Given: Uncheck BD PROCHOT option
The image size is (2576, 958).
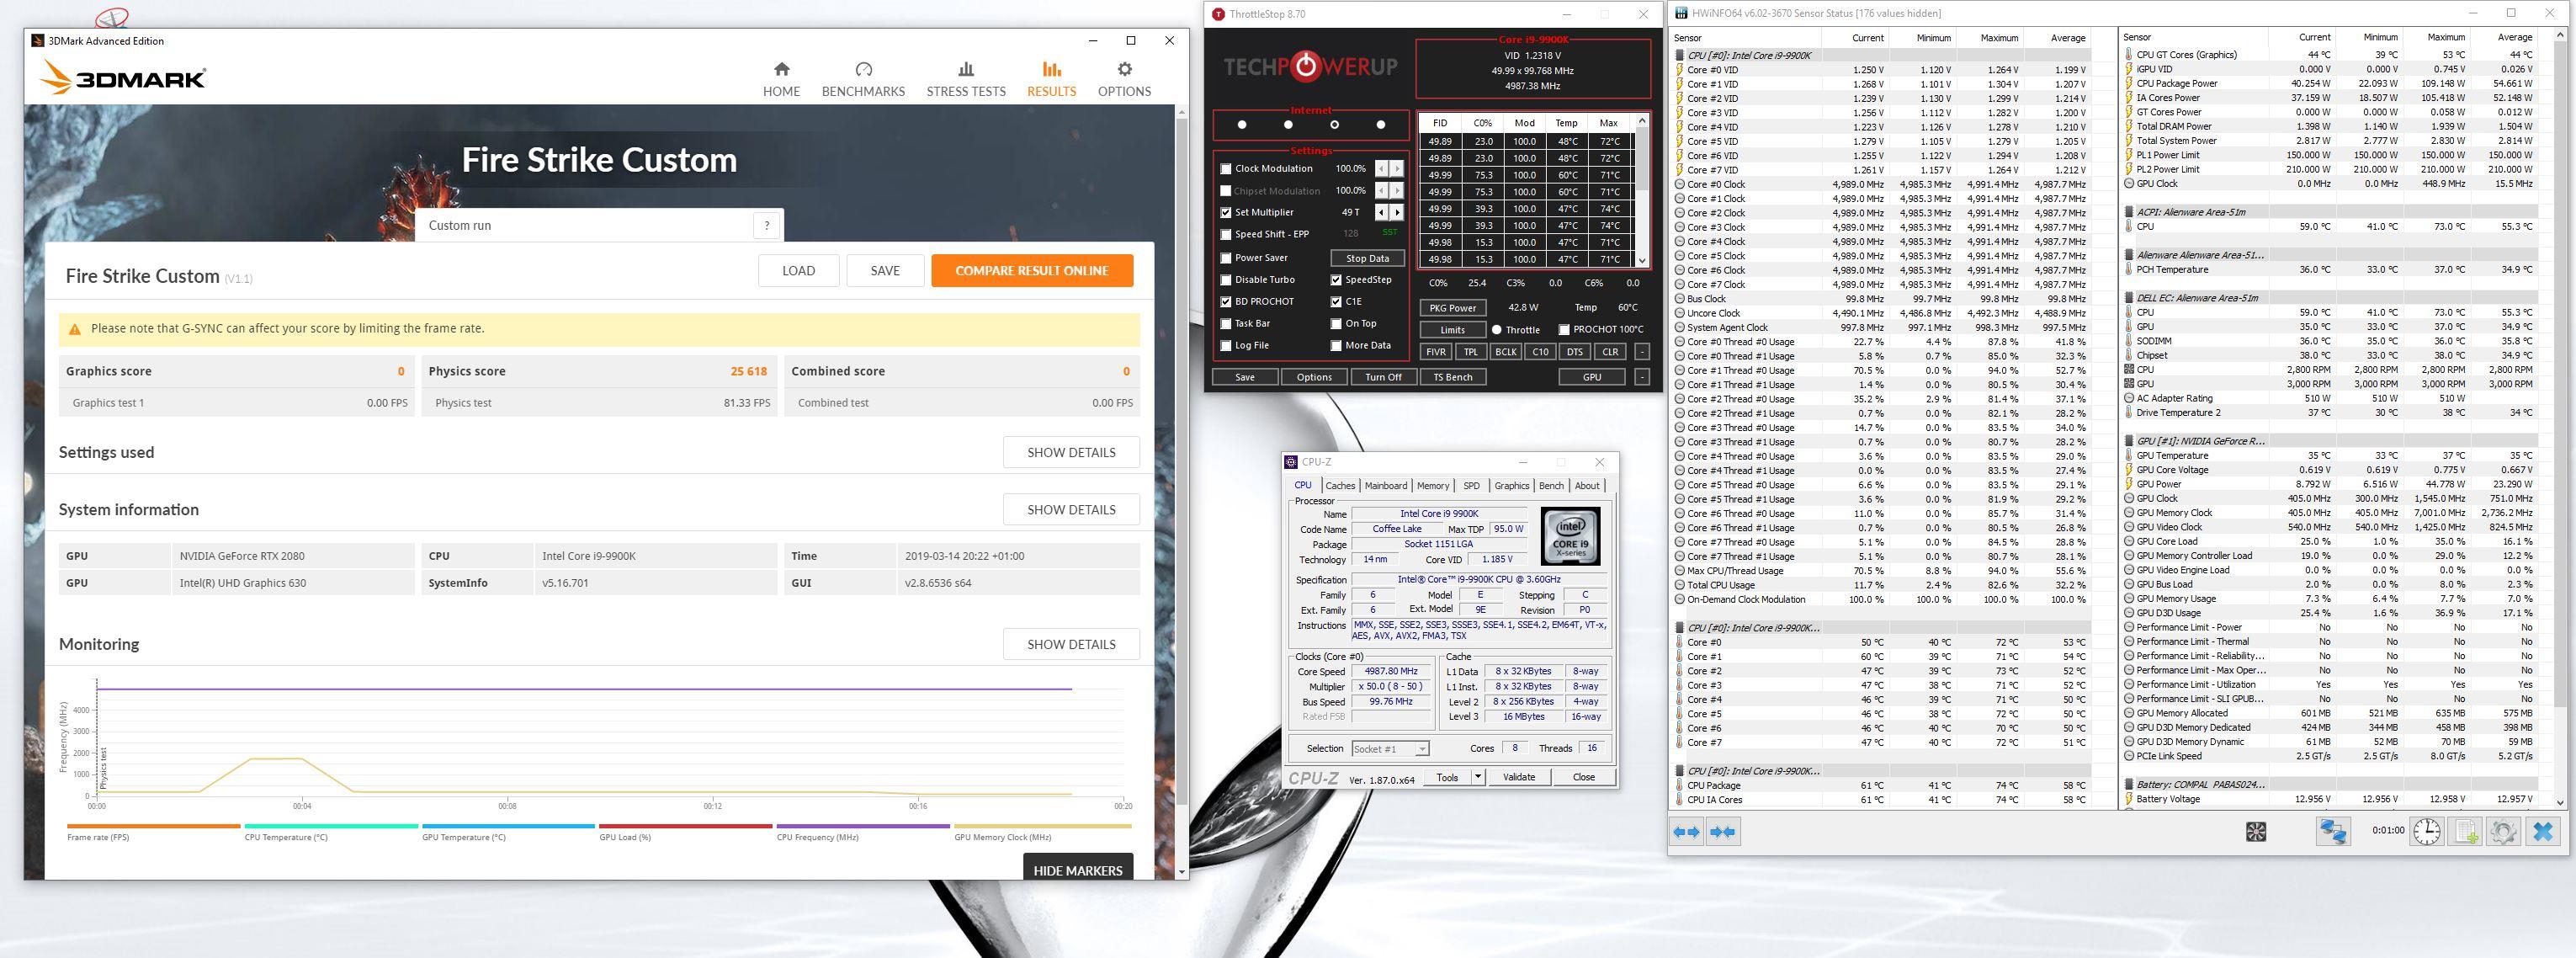Looking at the screenshot, I should click(x=1226, y=301).
